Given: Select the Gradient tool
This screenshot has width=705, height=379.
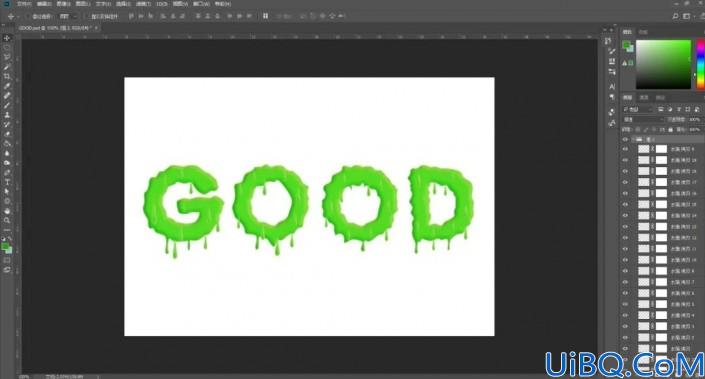Looking at the screenshot, I should [7, 143].
